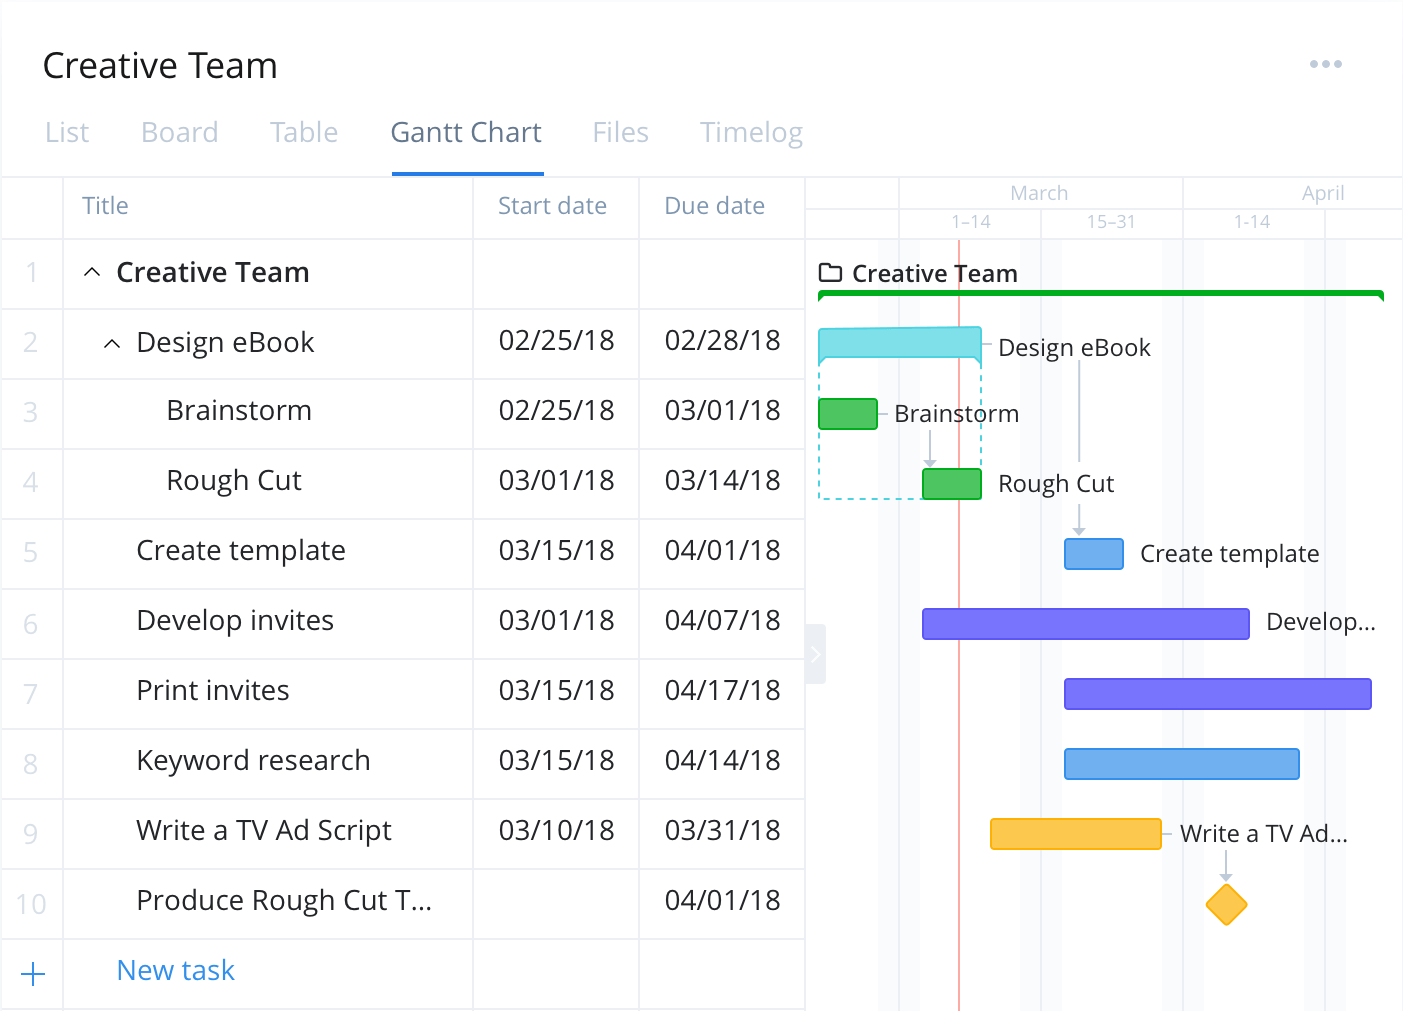The width and height of the screenshot is (1403, 1011).
Task: Click the Produce Rough Cut T... task title
Action: (x=284, y=901)
